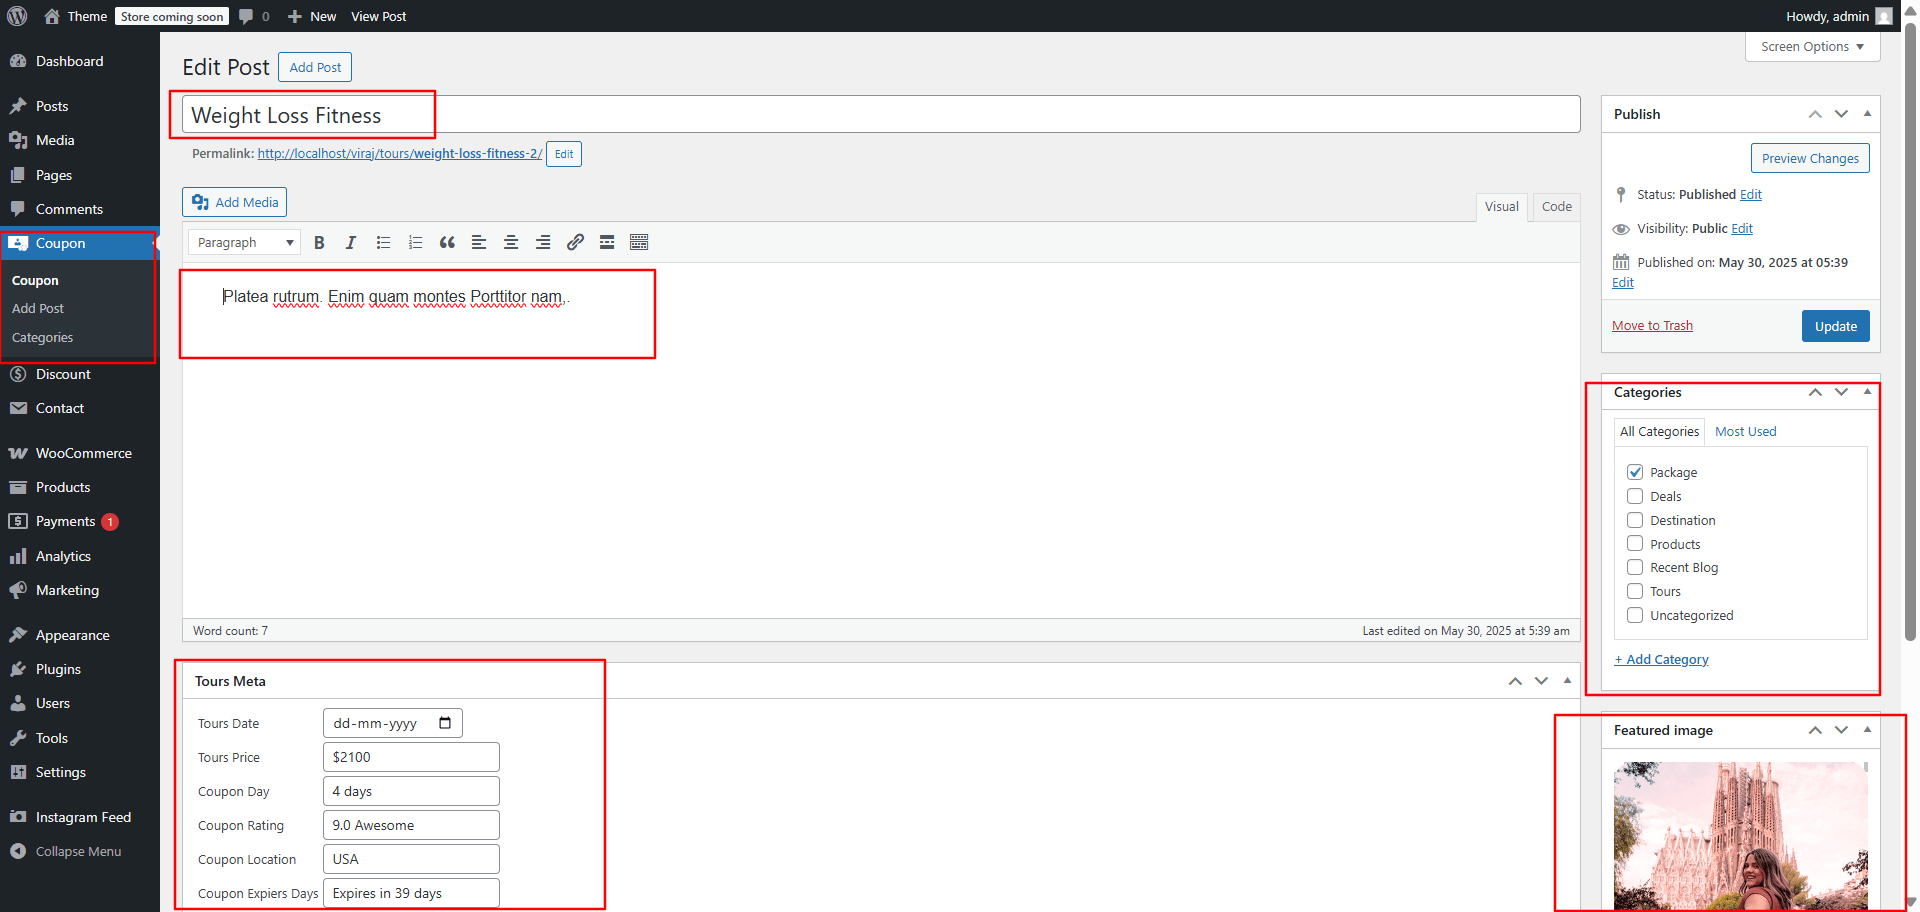Image resolution: width=1920 pixels, height=912 pixels.
Task: Switch to the Code editor tab
Action: (1556, 207)
